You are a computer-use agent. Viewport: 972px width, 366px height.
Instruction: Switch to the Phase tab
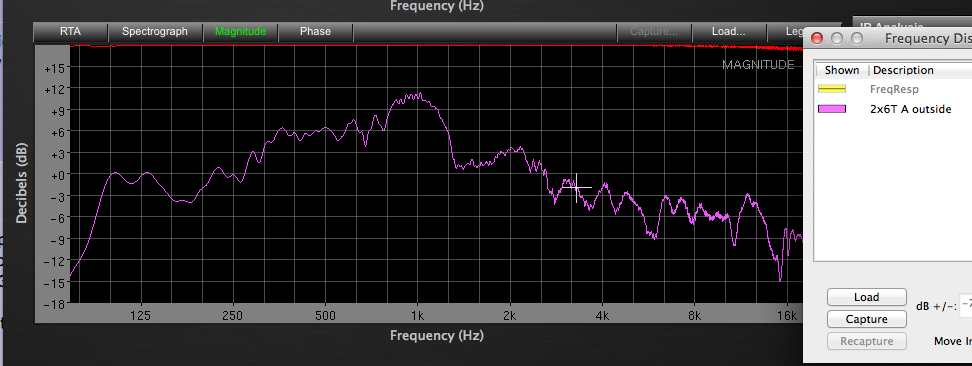click(x=316, y=32)
